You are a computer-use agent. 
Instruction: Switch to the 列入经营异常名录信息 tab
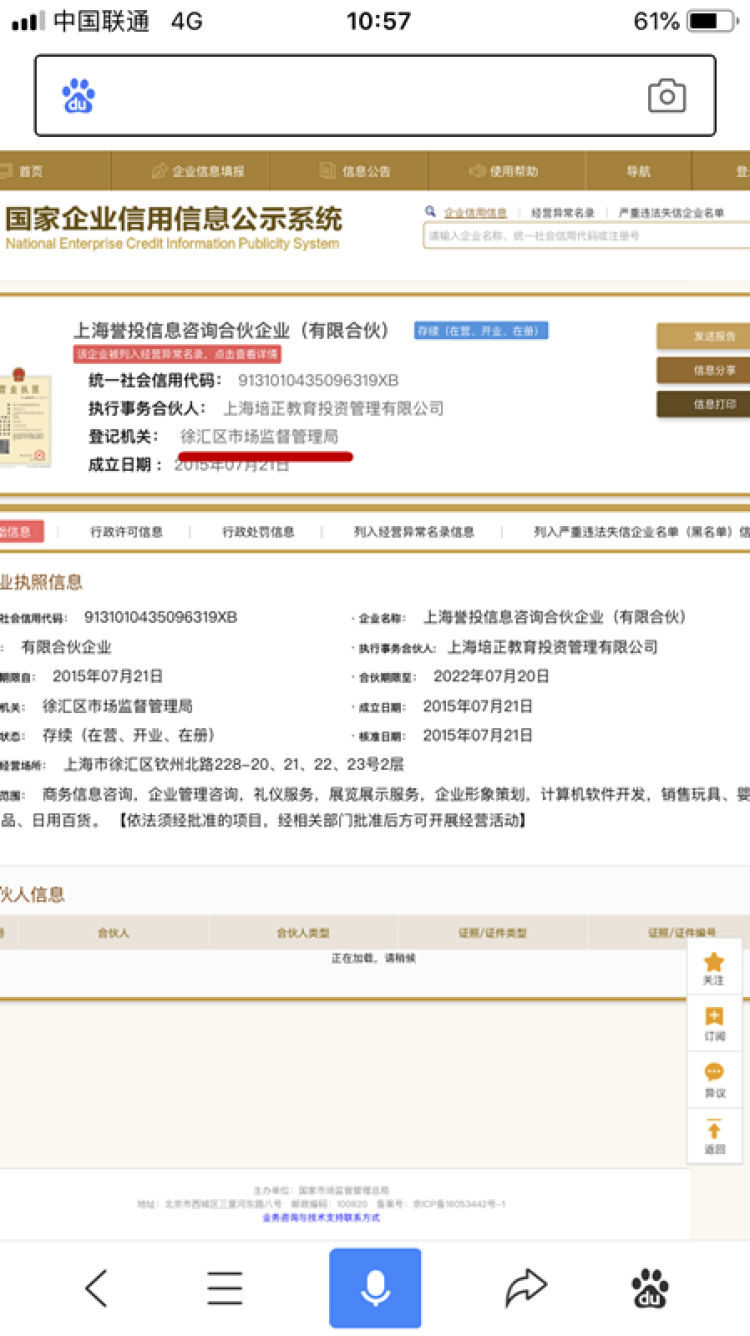(x=414, y=532)
